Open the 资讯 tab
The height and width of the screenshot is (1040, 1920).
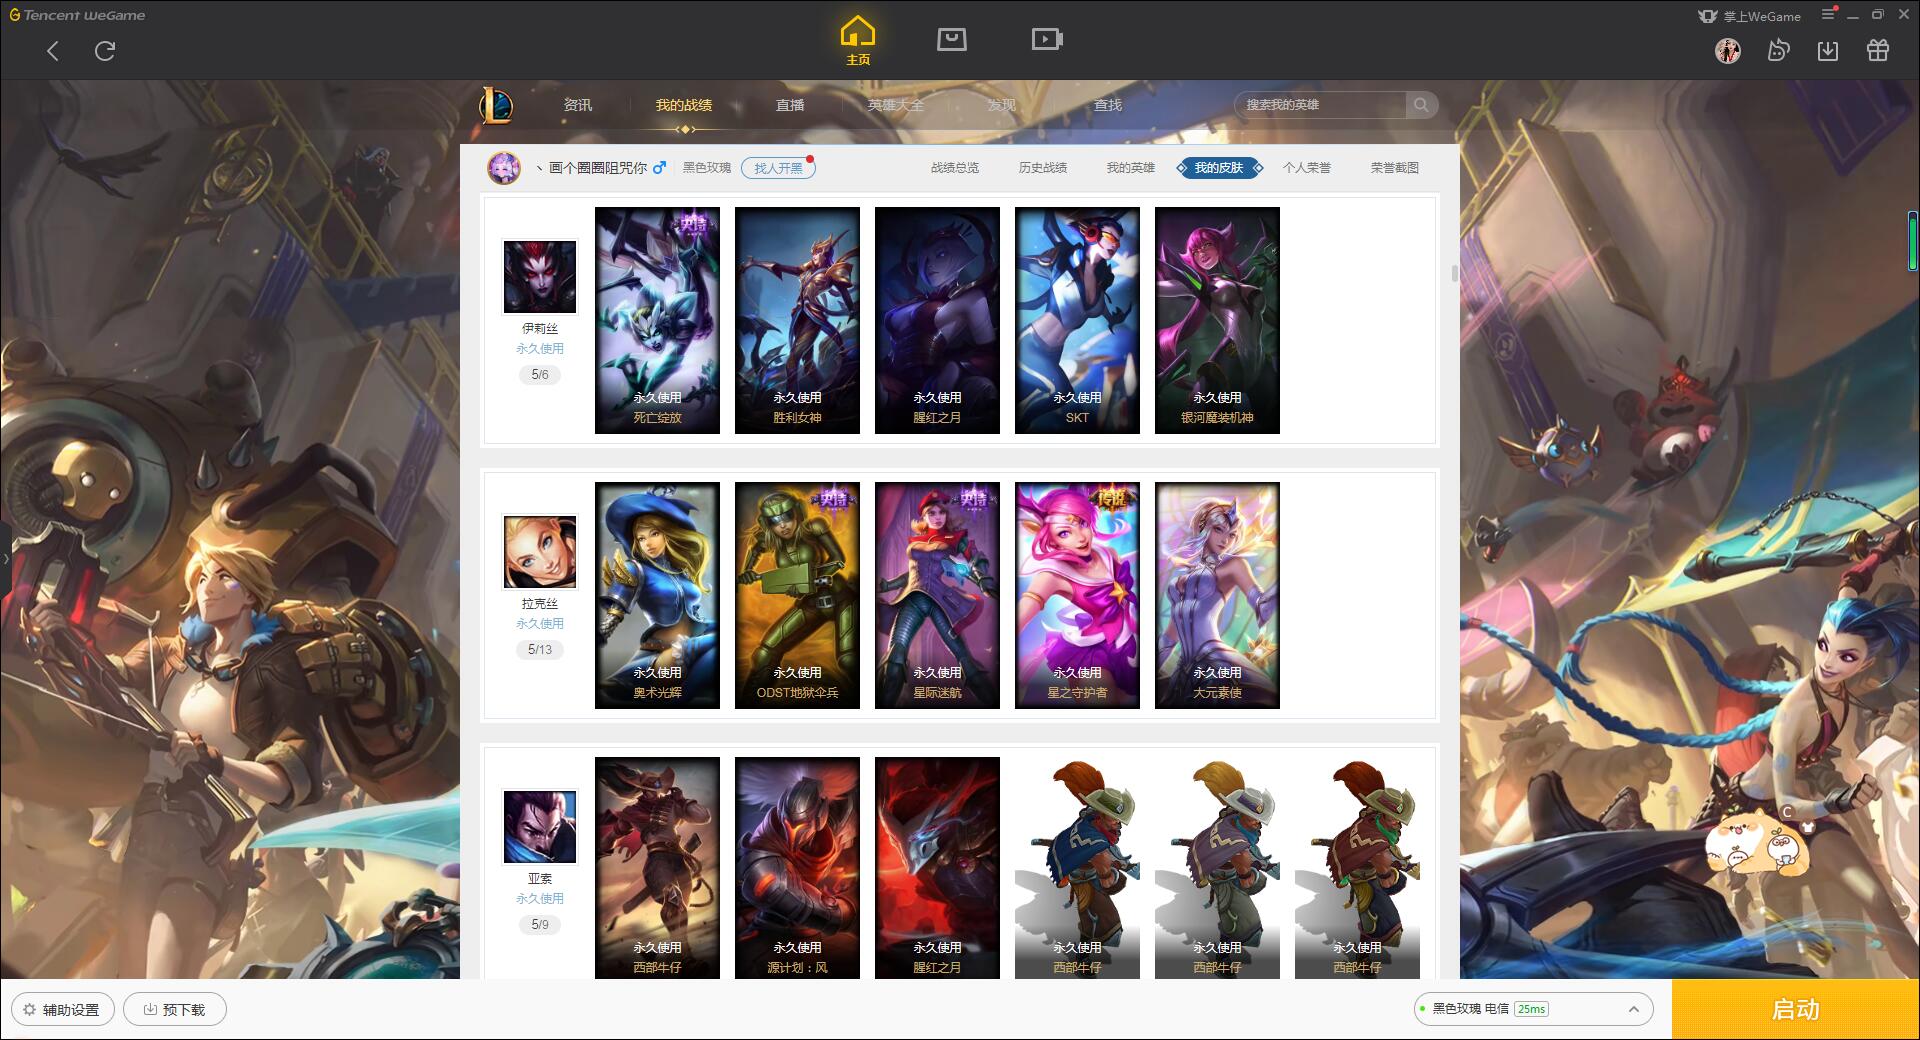coord(577,105)
